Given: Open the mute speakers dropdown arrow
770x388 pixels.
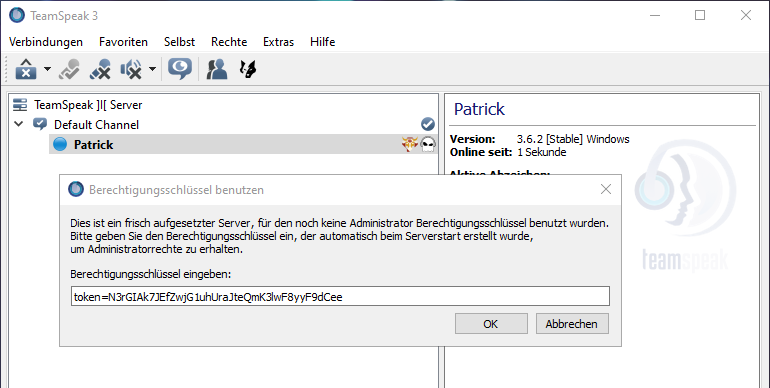Looking at the screenshot, I should tap(152, 69).
